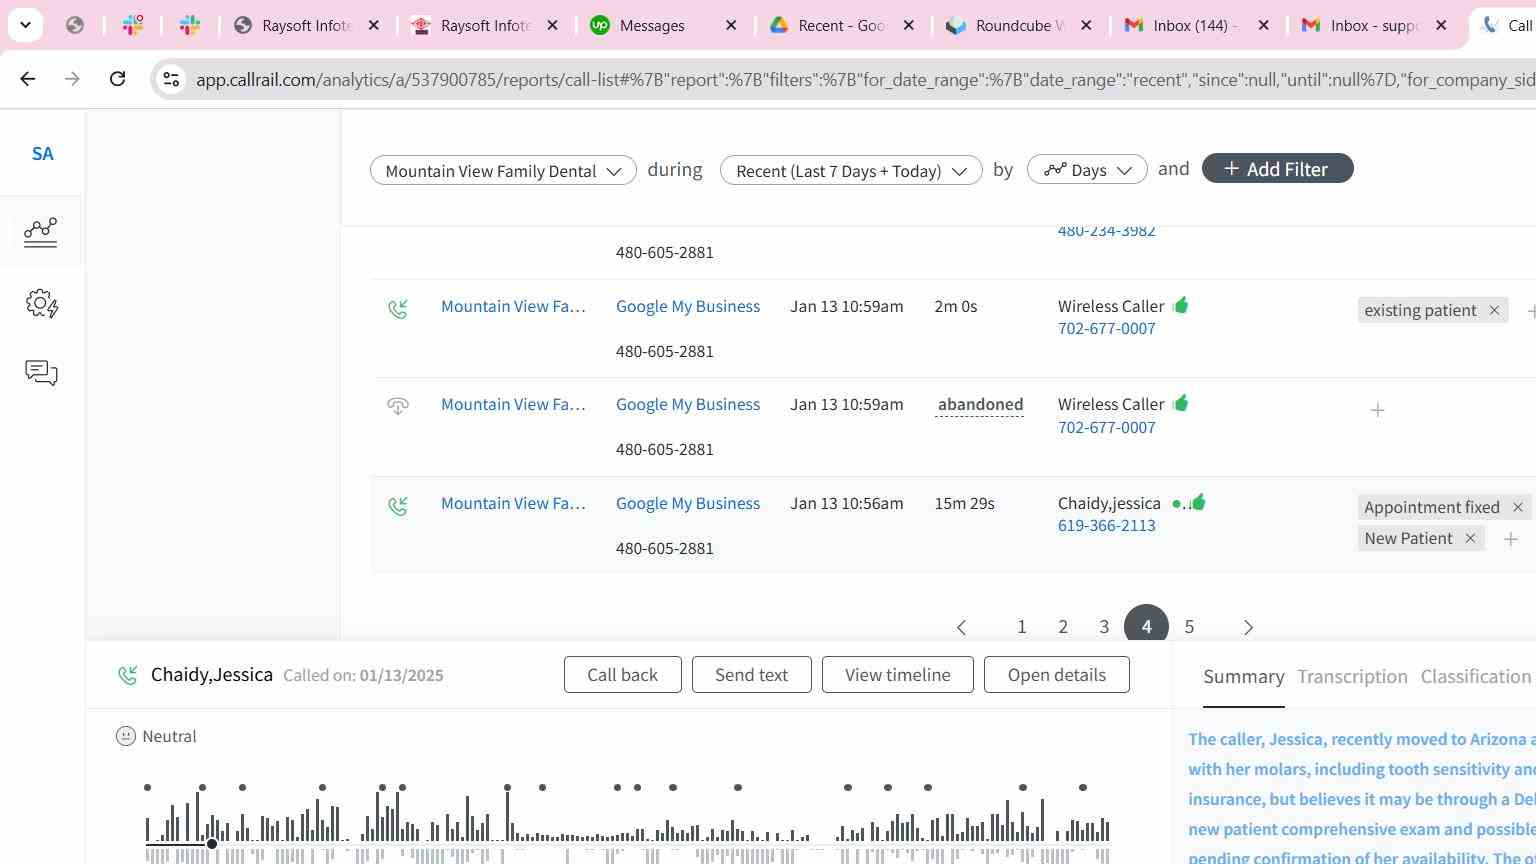Click the Add Filter button
The width and height of the screenshot is (1536, 864).
tap(1277, 169)
